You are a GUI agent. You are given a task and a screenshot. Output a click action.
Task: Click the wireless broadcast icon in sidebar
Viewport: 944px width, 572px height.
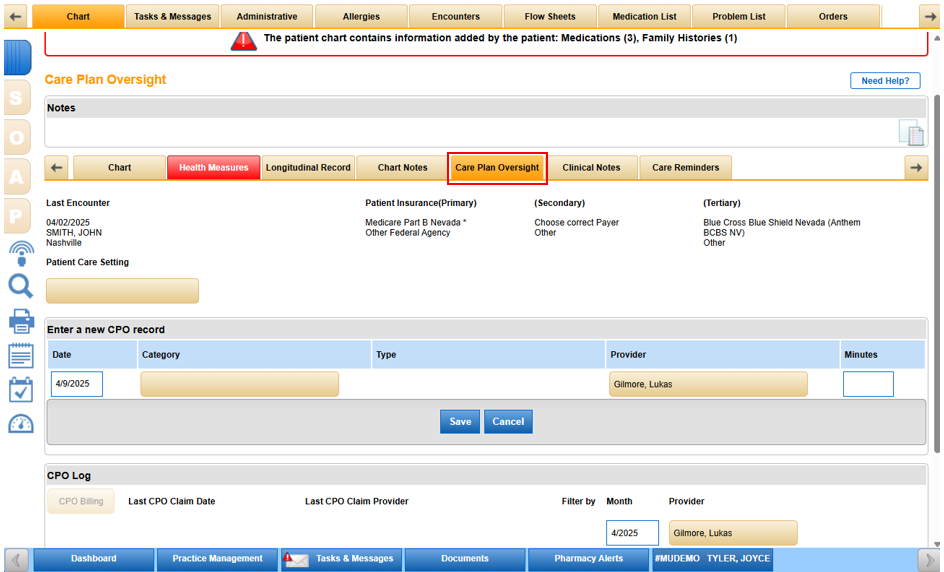20,251
